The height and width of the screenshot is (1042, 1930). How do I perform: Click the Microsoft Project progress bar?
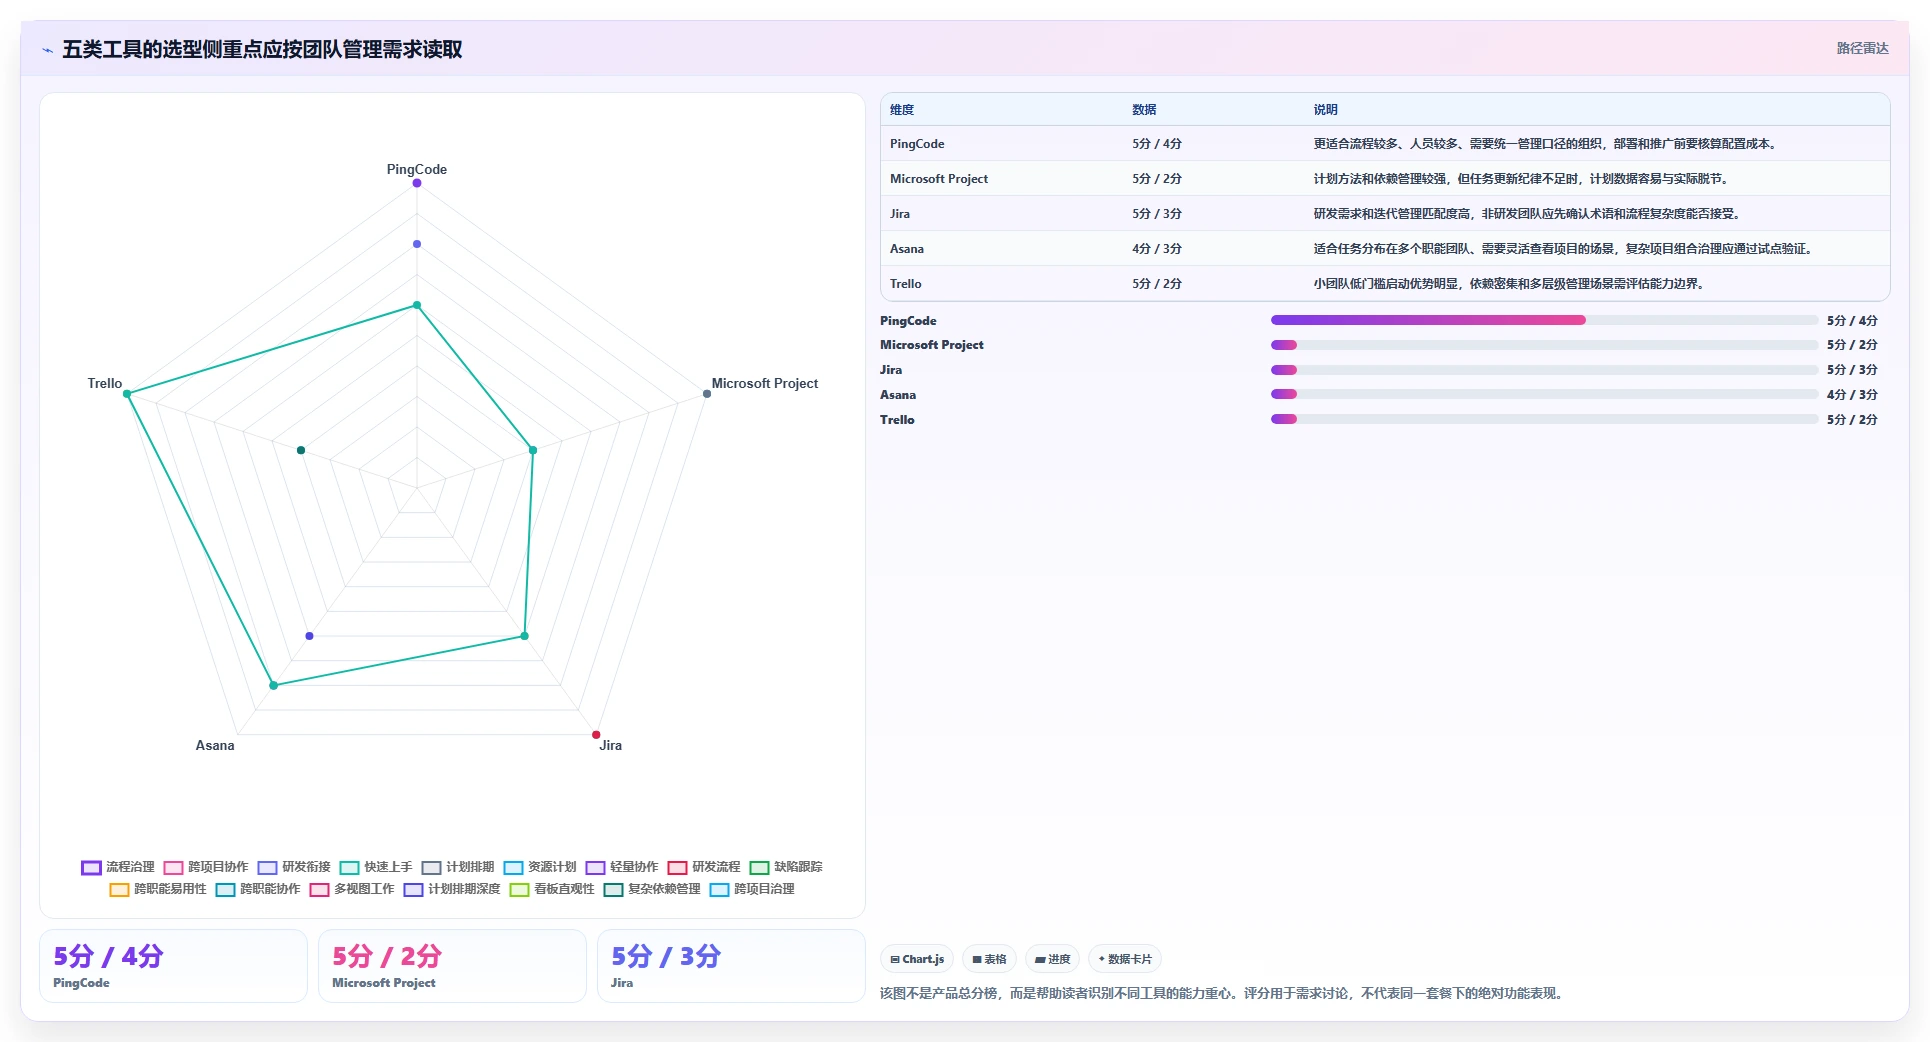click(x=1544, y=345)
